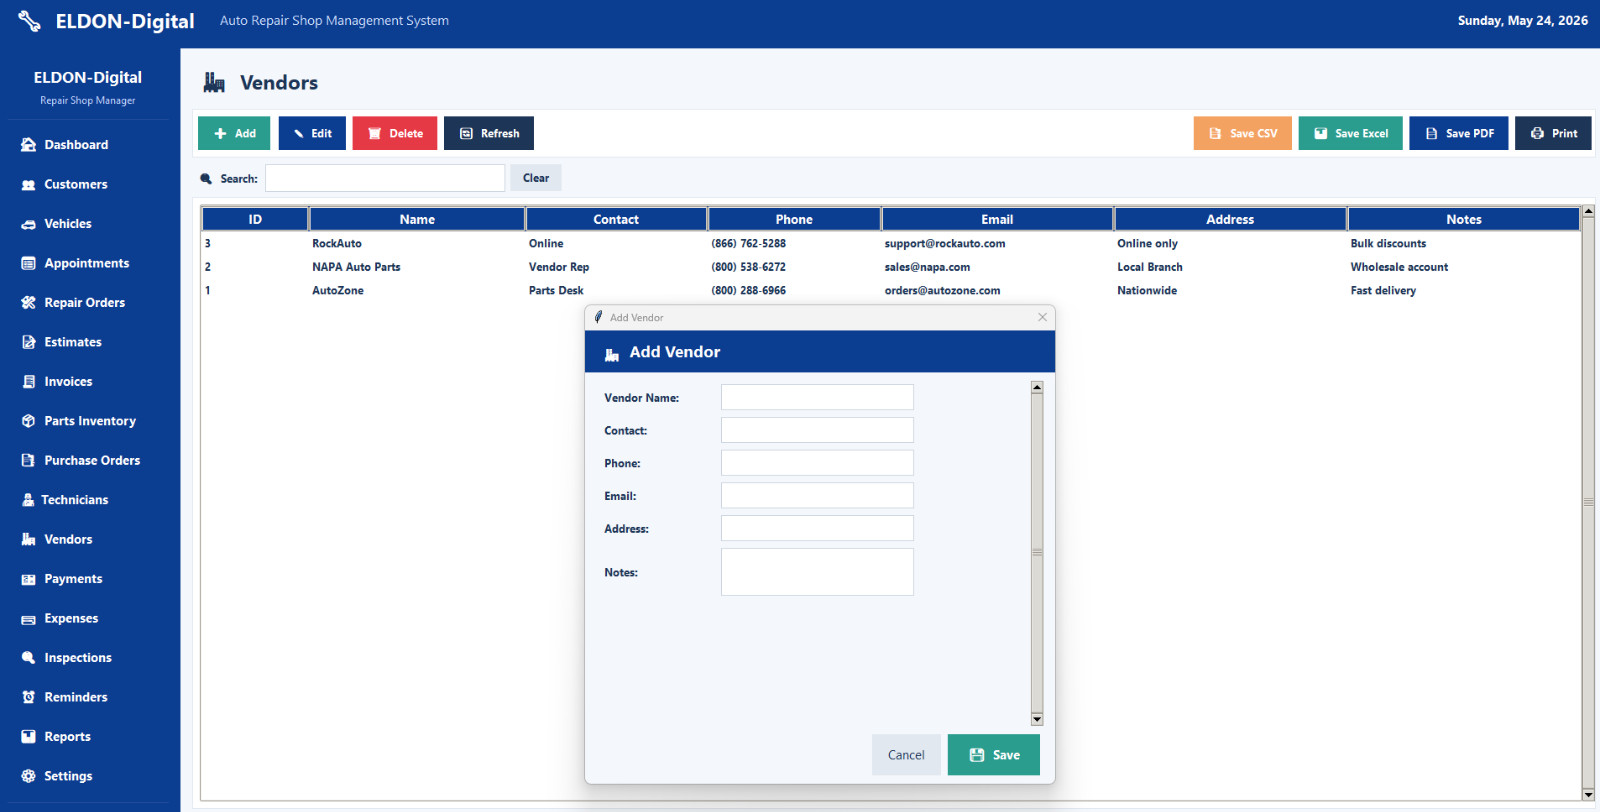1600x812 pixels.
Task: Click the Save label in Add Vendor dialog
Action: [x=1006, y=756]
